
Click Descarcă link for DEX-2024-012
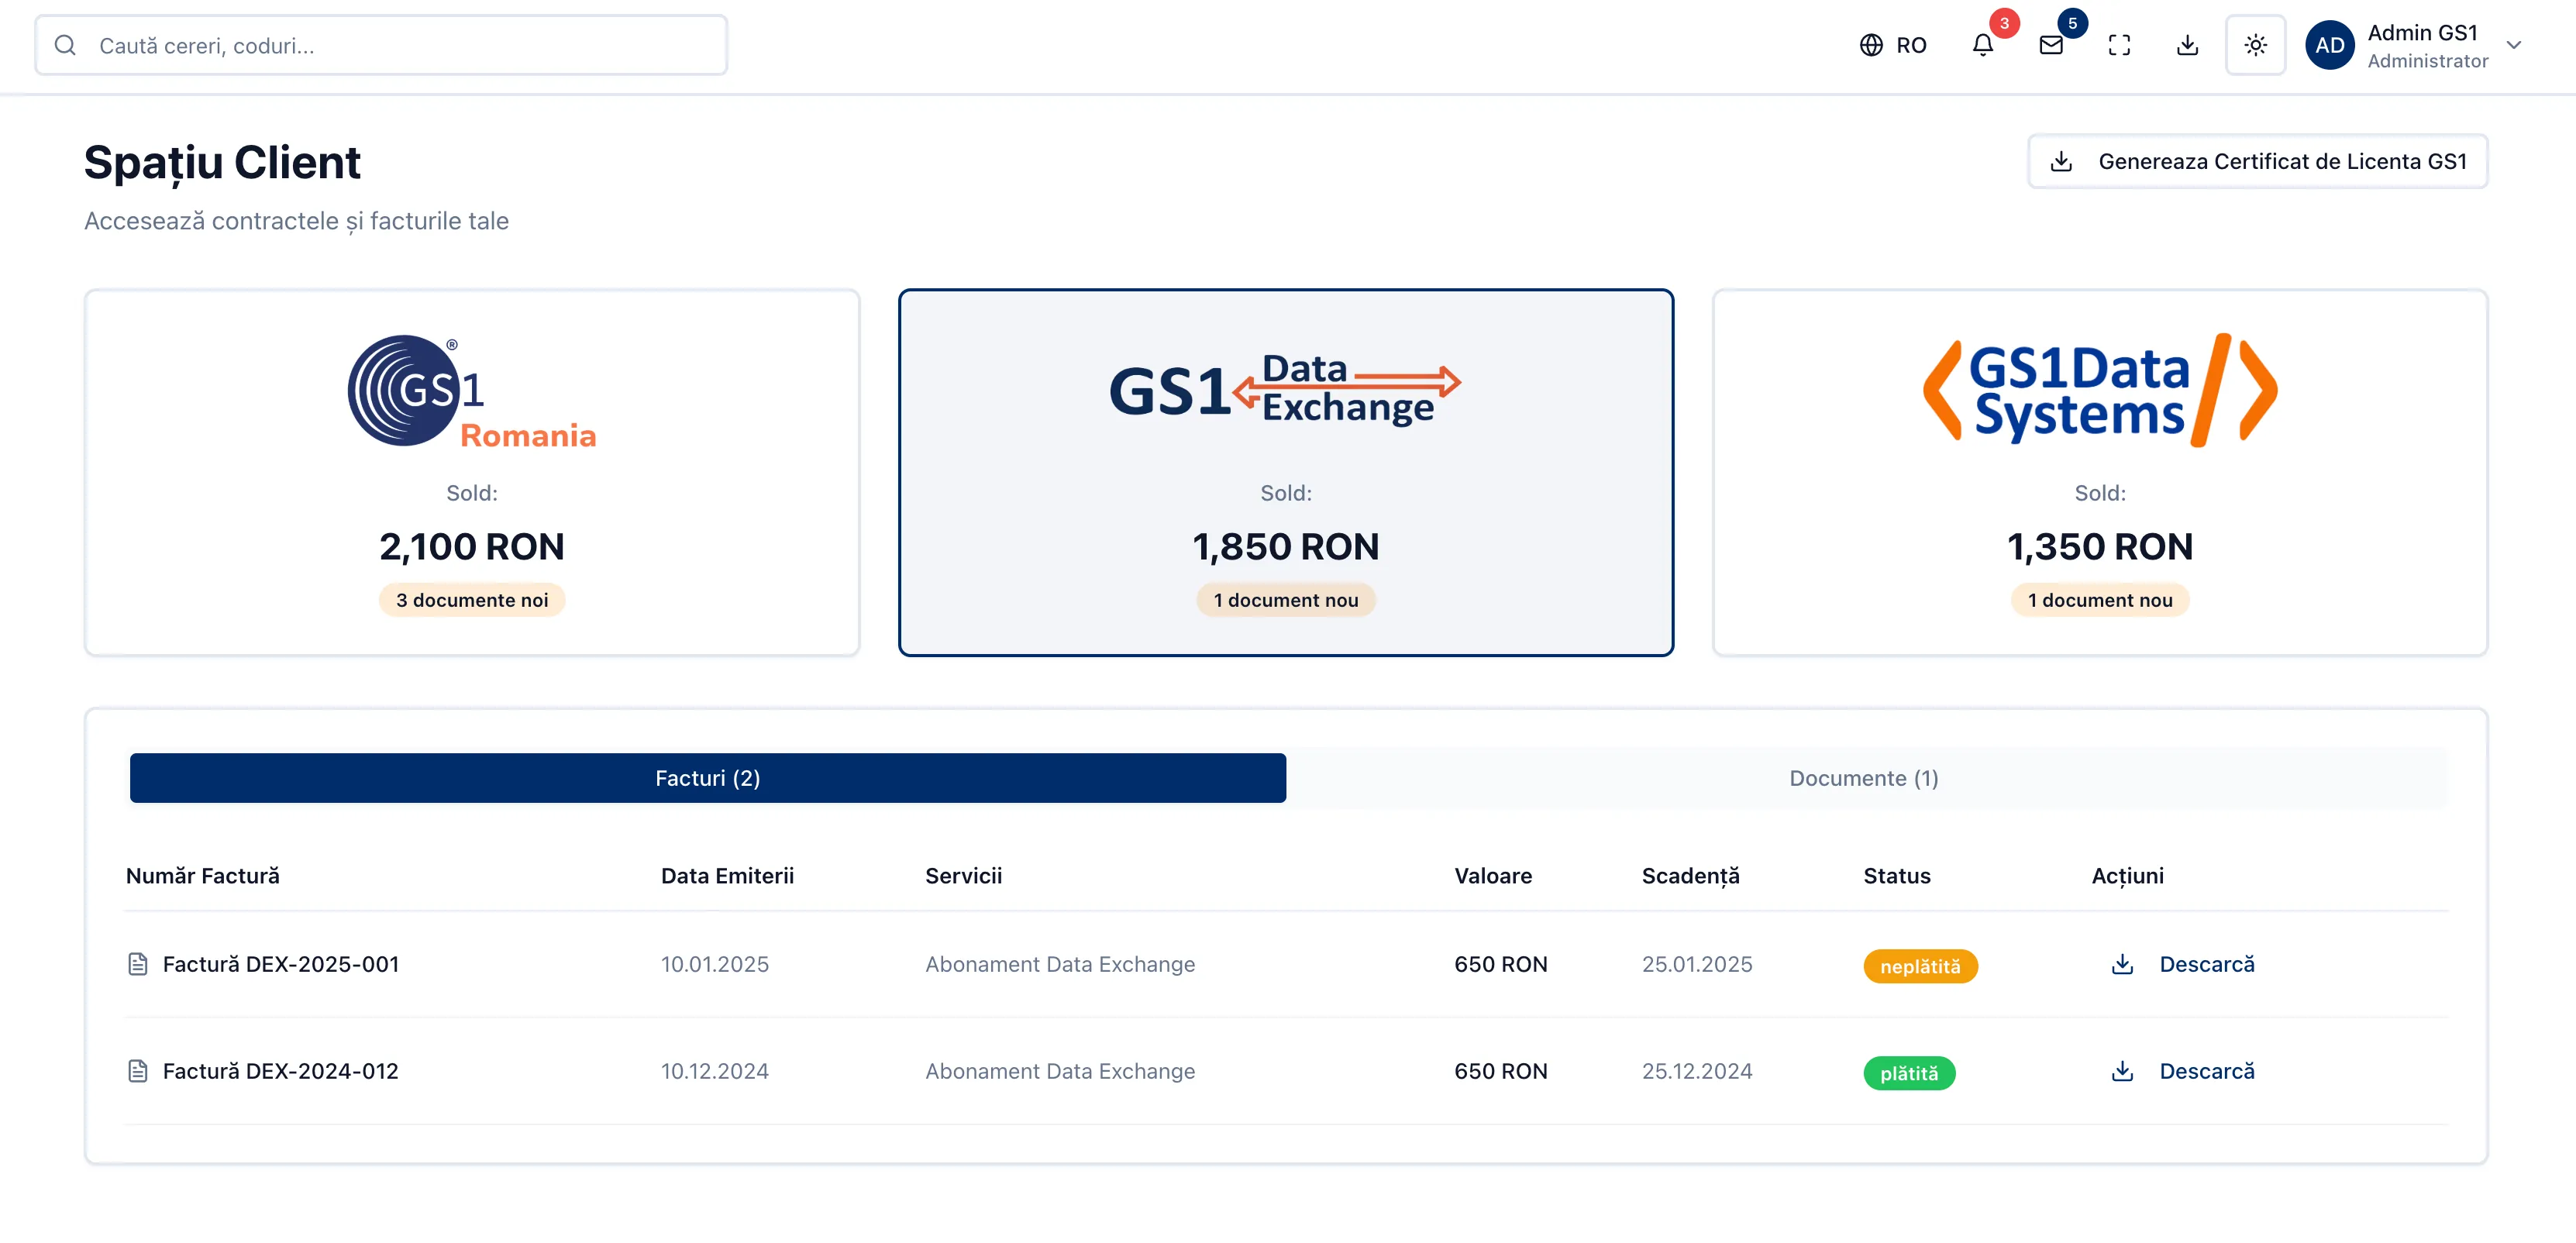pyautogui.click(x=2206, y=1071)
